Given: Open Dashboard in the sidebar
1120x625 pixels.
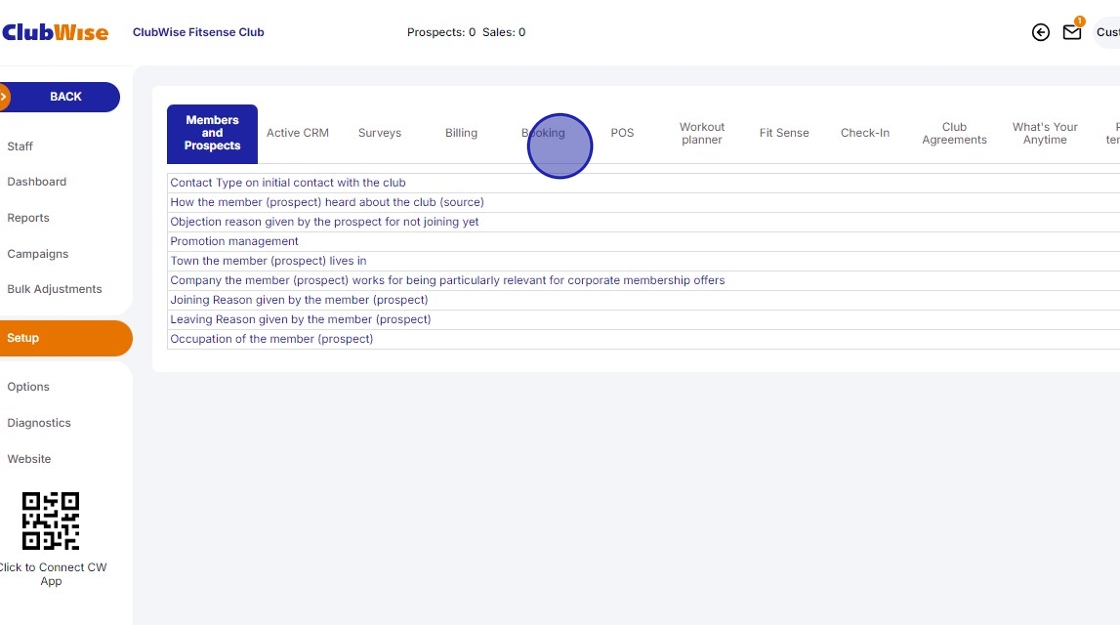Looking at the screenshot, I should [x=36, y=182].
